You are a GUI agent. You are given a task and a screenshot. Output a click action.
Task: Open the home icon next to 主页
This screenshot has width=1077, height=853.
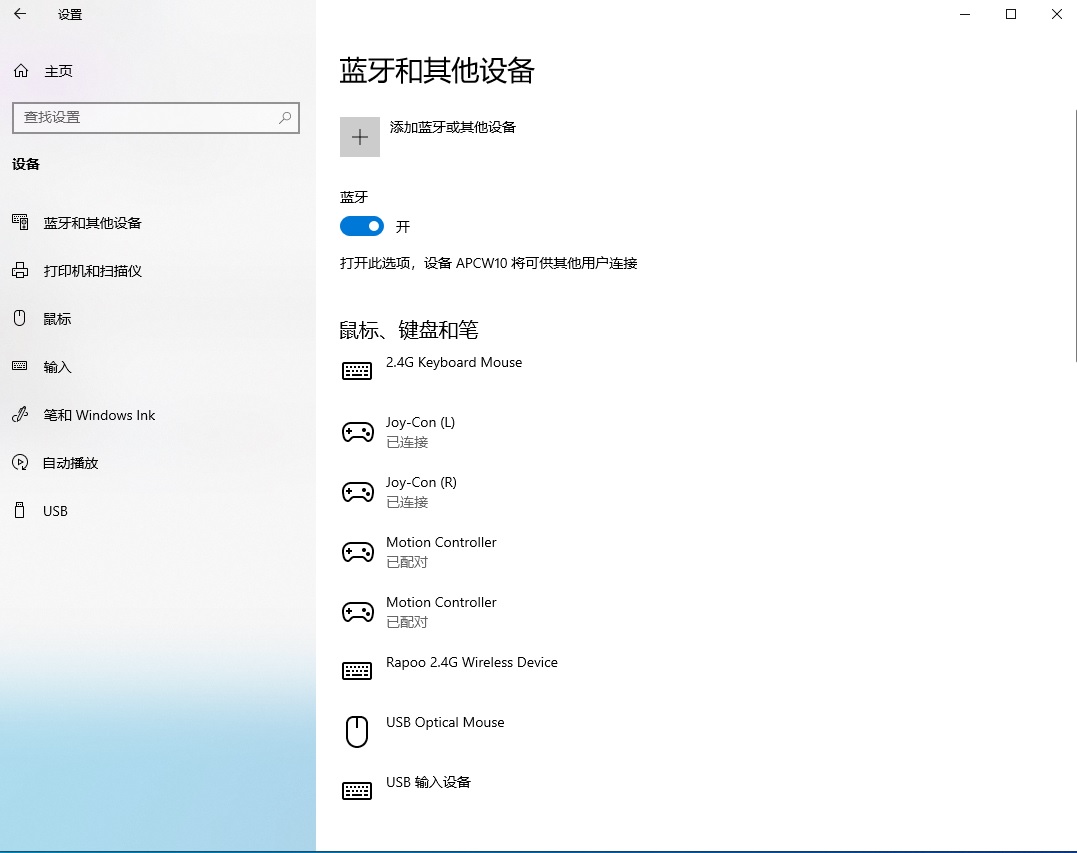point(21,71)
